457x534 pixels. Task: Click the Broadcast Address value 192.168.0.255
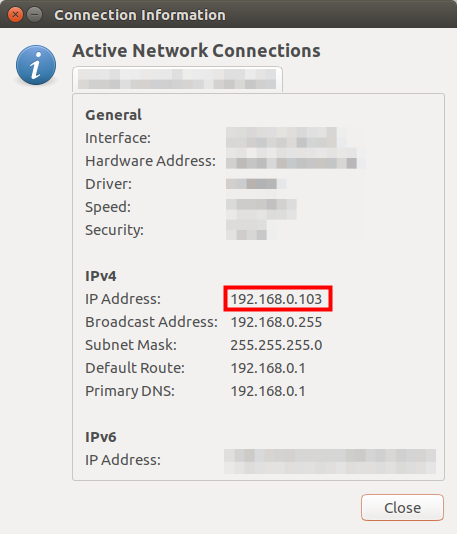click(x=276, y=322)
